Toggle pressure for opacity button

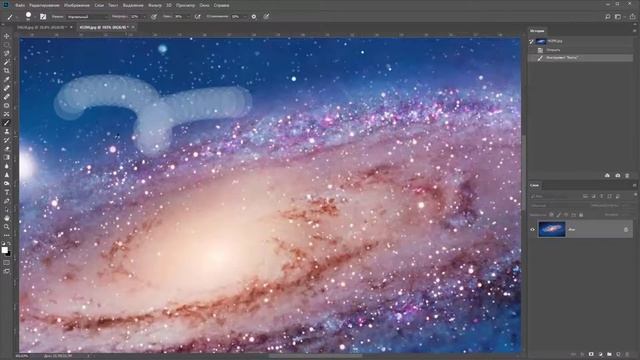pyautogui.click(x=154, y=17)
